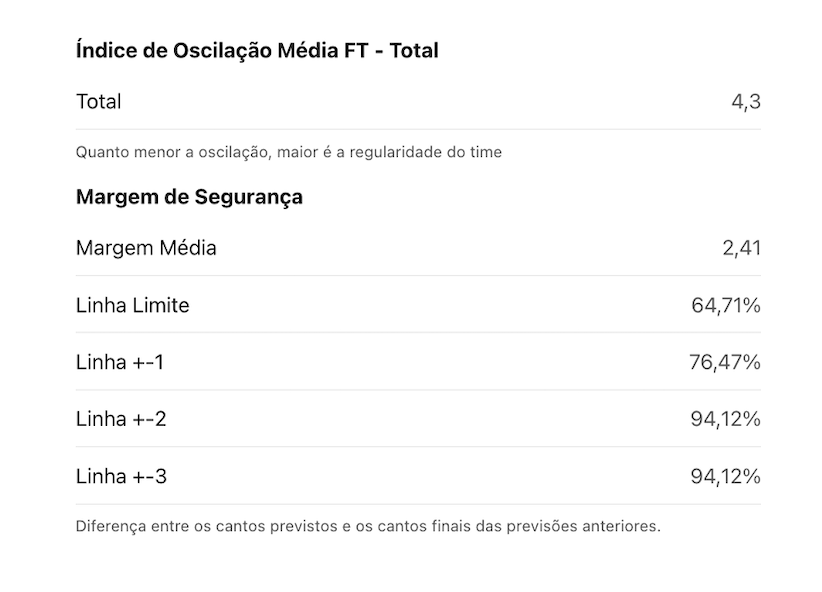Image resolution: width=822 pixels, height=592 pixels.
Task: Click the 4,3 total value
Action: (745, 101)
